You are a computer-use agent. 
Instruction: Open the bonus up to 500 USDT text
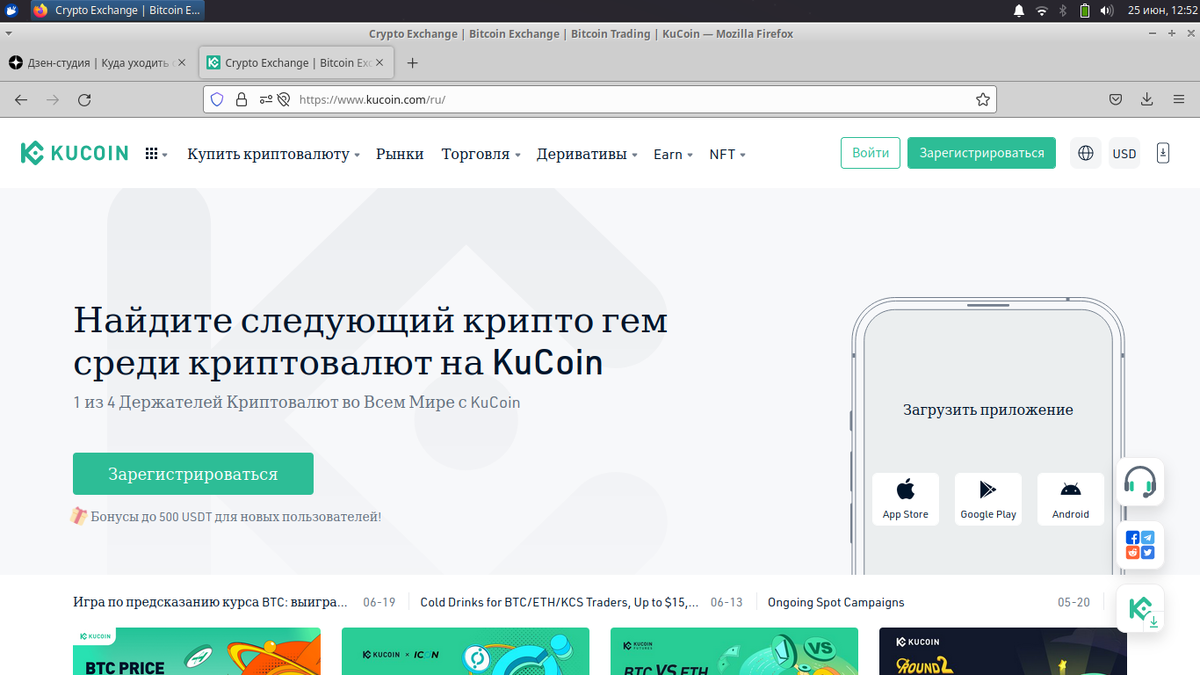[x=236, y=517]
